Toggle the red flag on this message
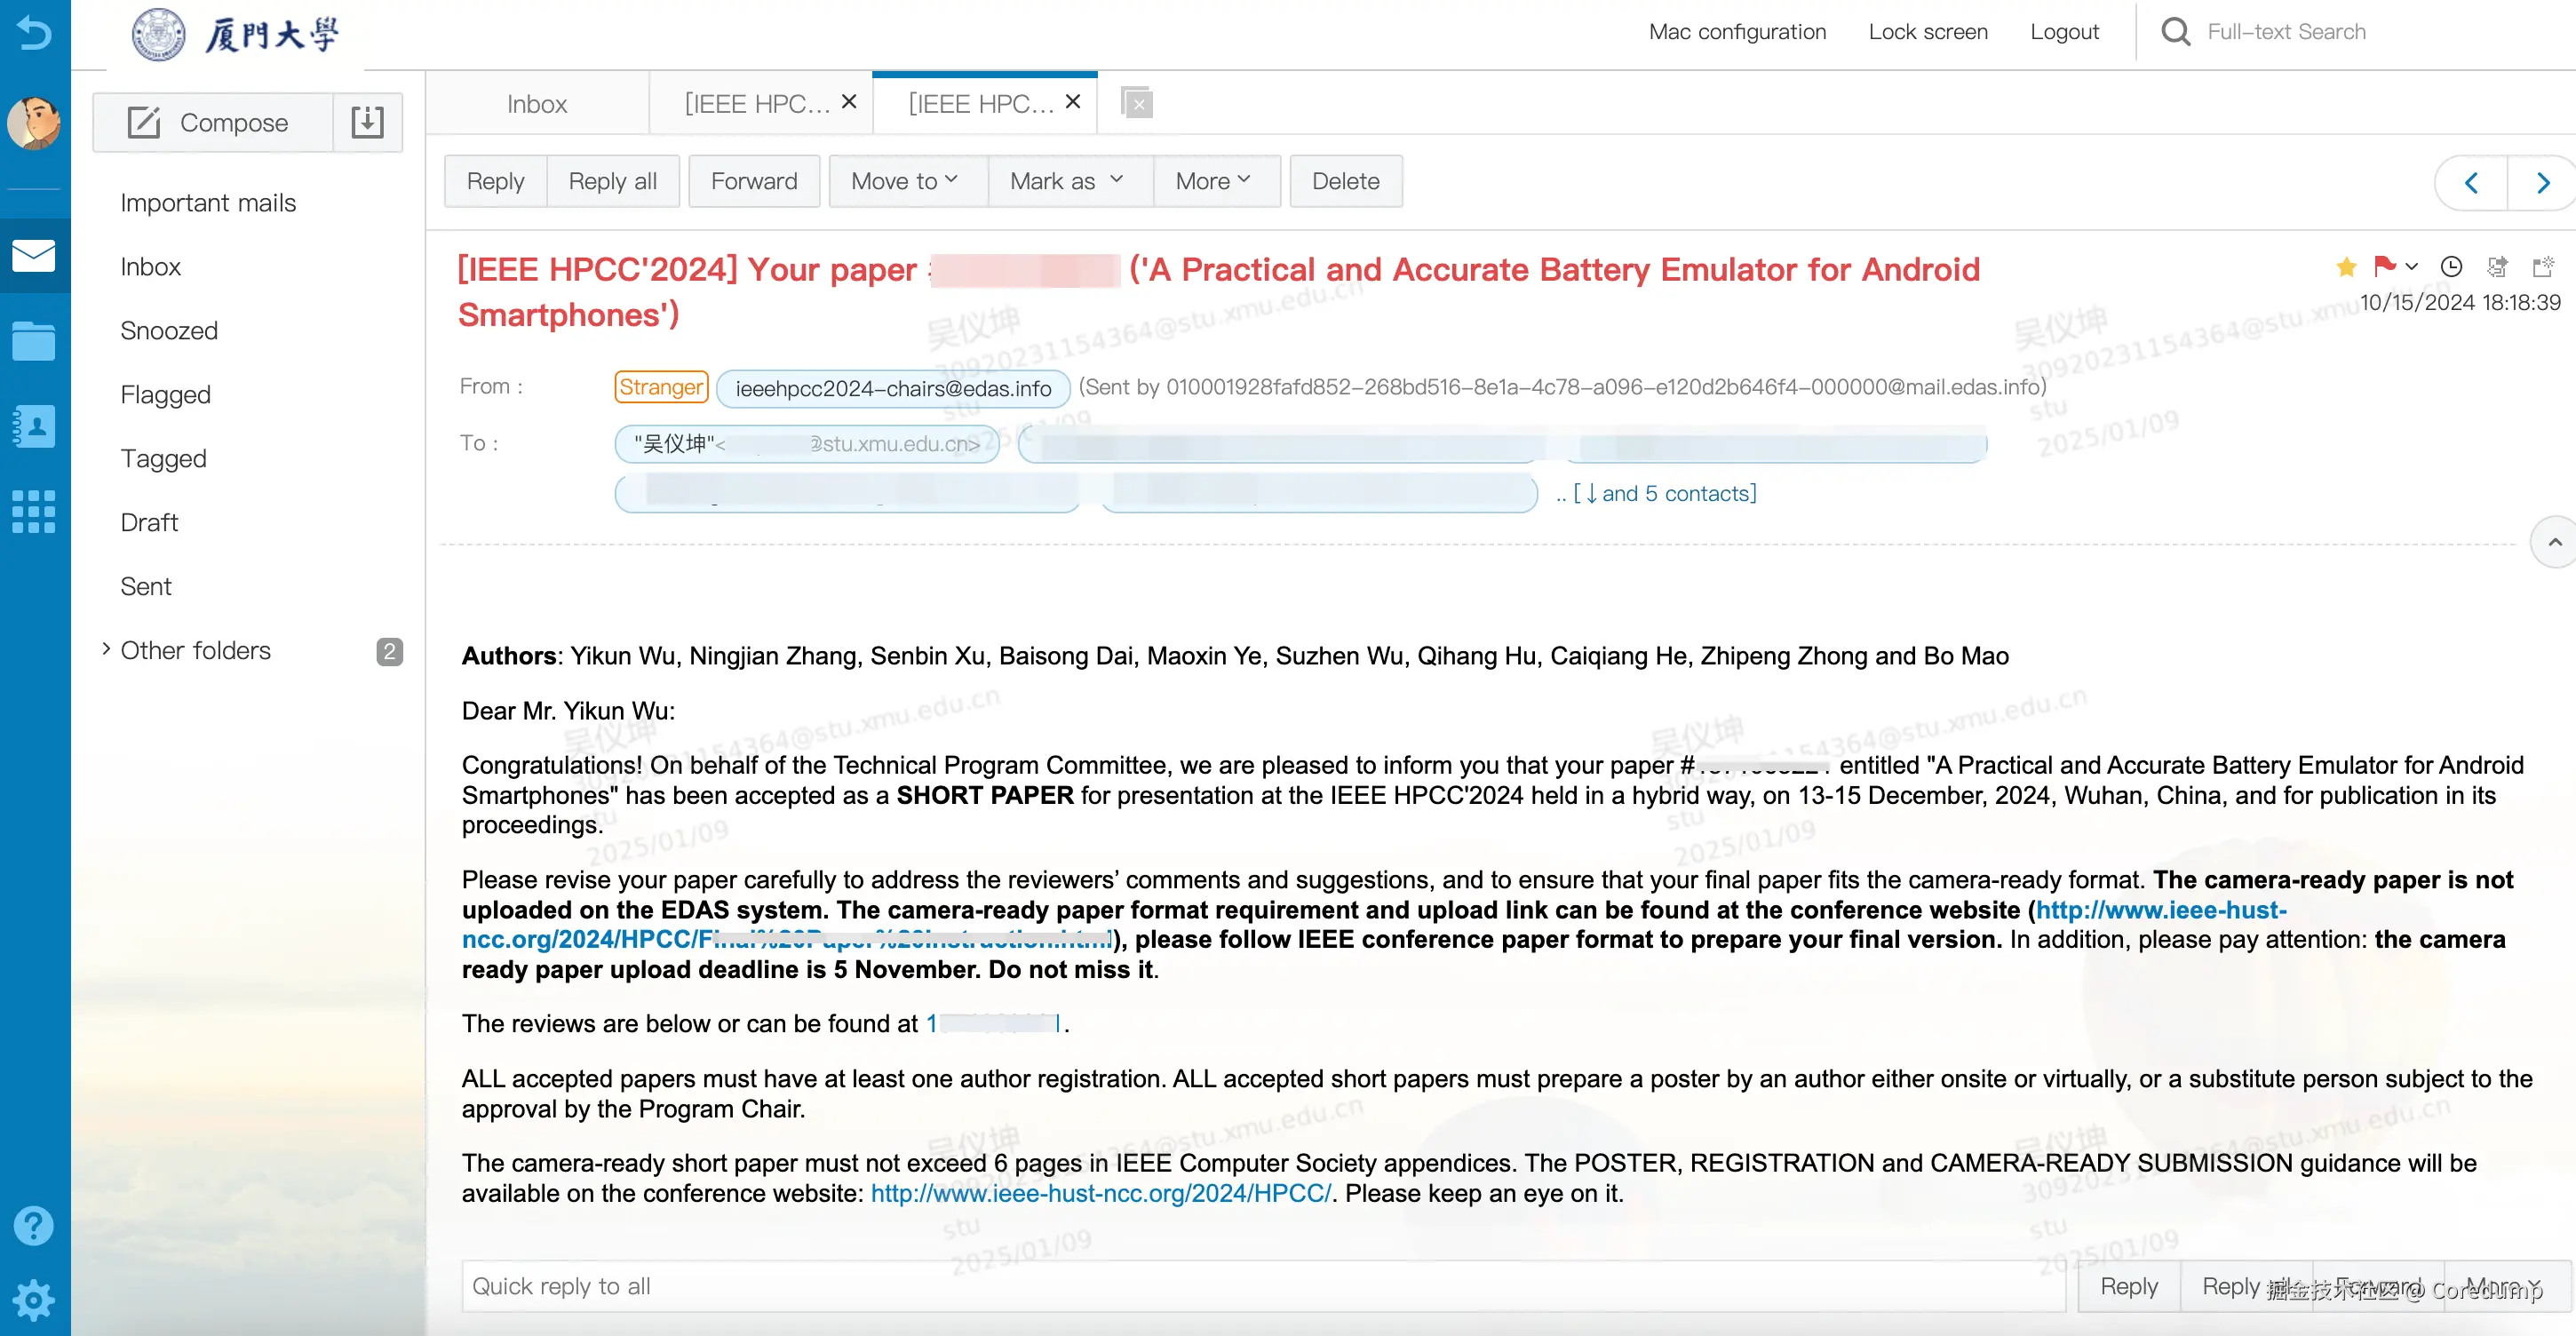The image size is (2576, 1336). [x=2384, y=266]
